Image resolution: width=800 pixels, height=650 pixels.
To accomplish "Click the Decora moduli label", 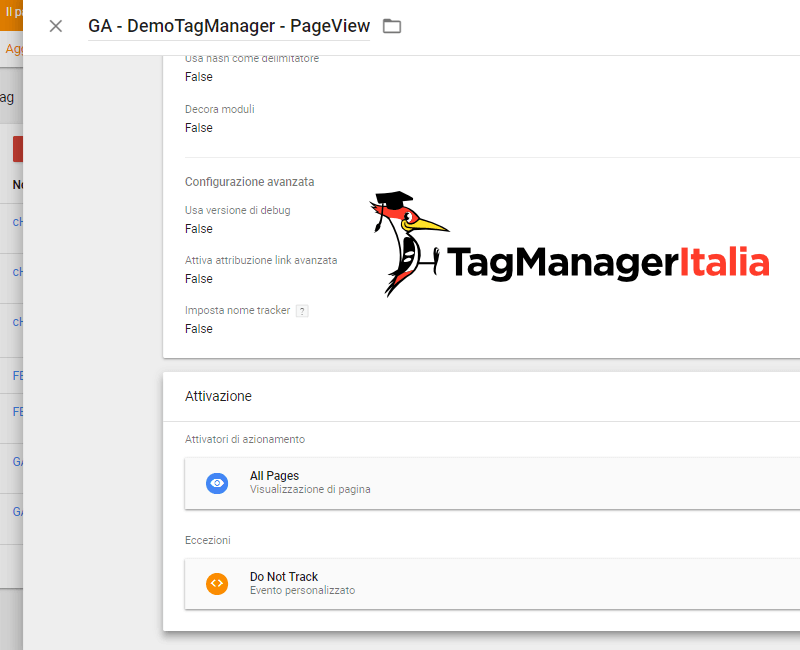I will 219,109.
